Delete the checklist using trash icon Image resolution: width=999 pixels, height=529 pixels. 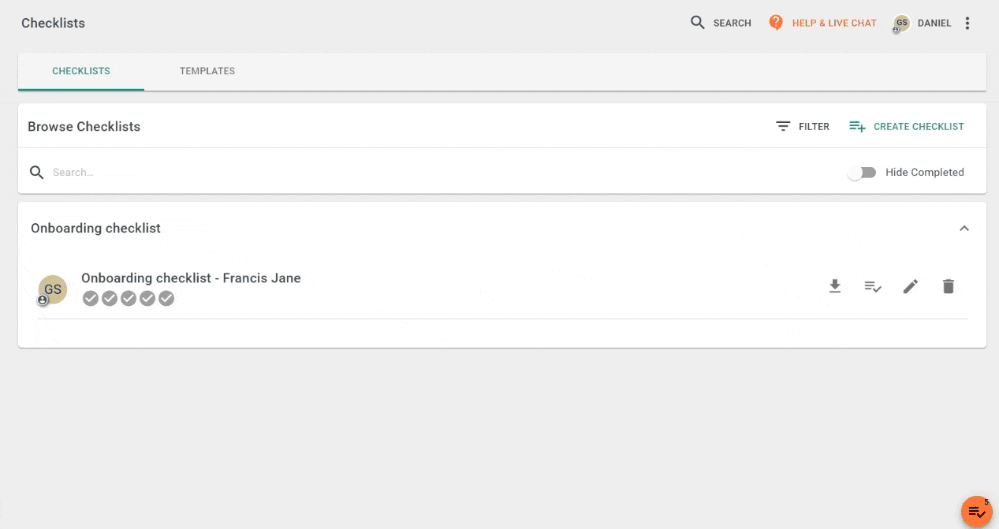pyautogui.click(x=948, y=286)
